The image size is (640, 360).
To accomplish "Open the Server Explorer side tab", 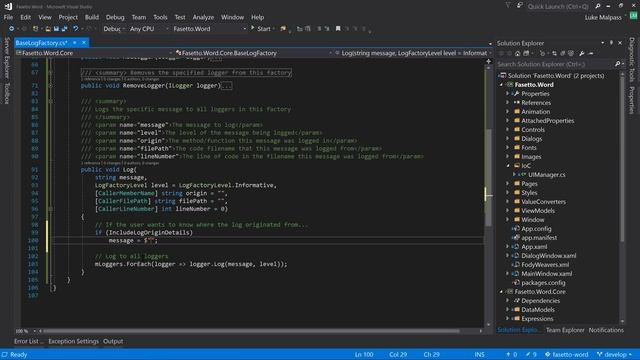I will (x=7, y=58).
